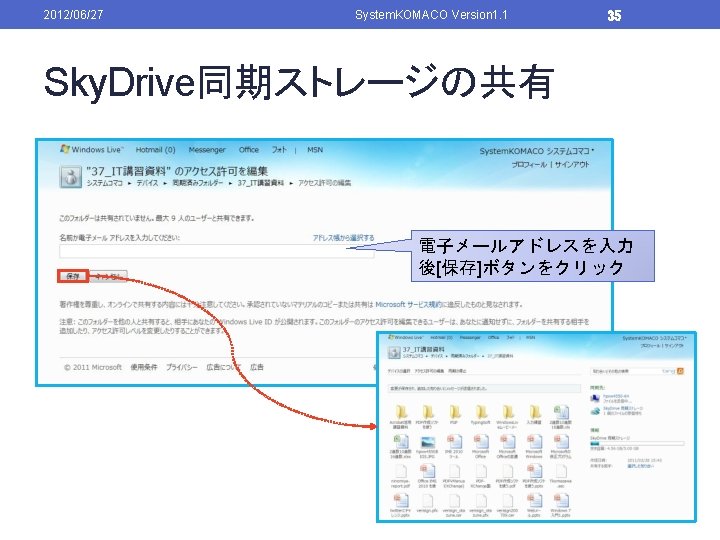
Task: Open the PDF作成ソフトを使う.pptx file
Action: (x=534, y=475)
